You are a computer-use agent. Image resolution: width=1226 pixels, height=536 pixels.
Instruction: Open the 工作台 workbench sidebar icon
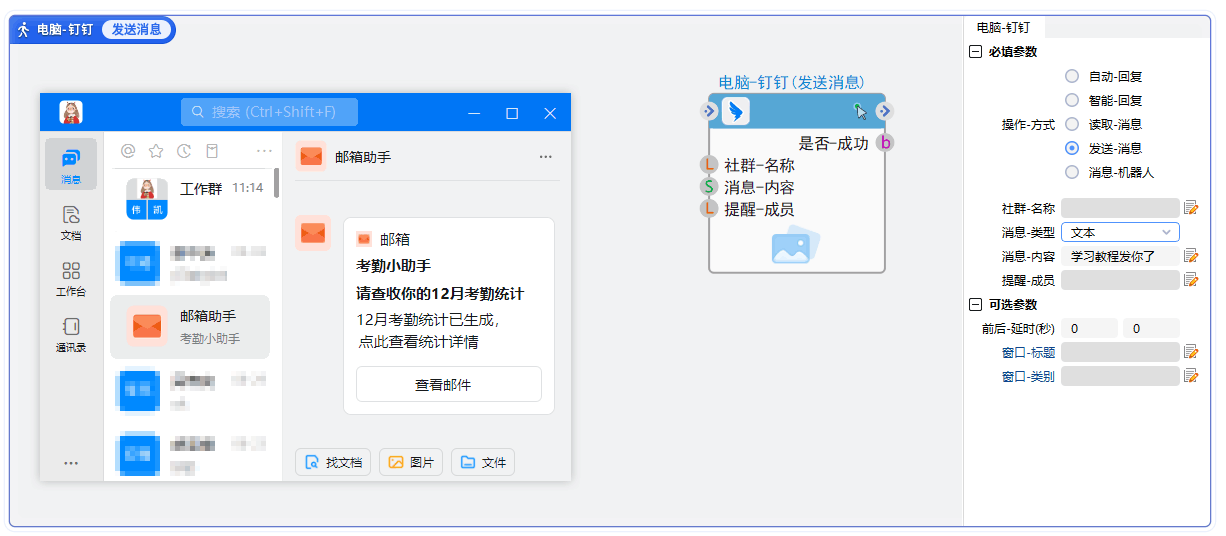71,278
